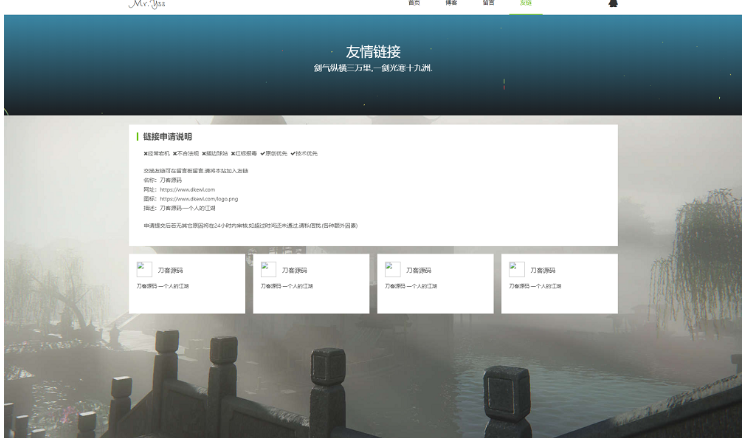Click the 链接申请说明 heading
Viewport: 744px width, 438px height.
pyautogui.click(x=167, y=137)
